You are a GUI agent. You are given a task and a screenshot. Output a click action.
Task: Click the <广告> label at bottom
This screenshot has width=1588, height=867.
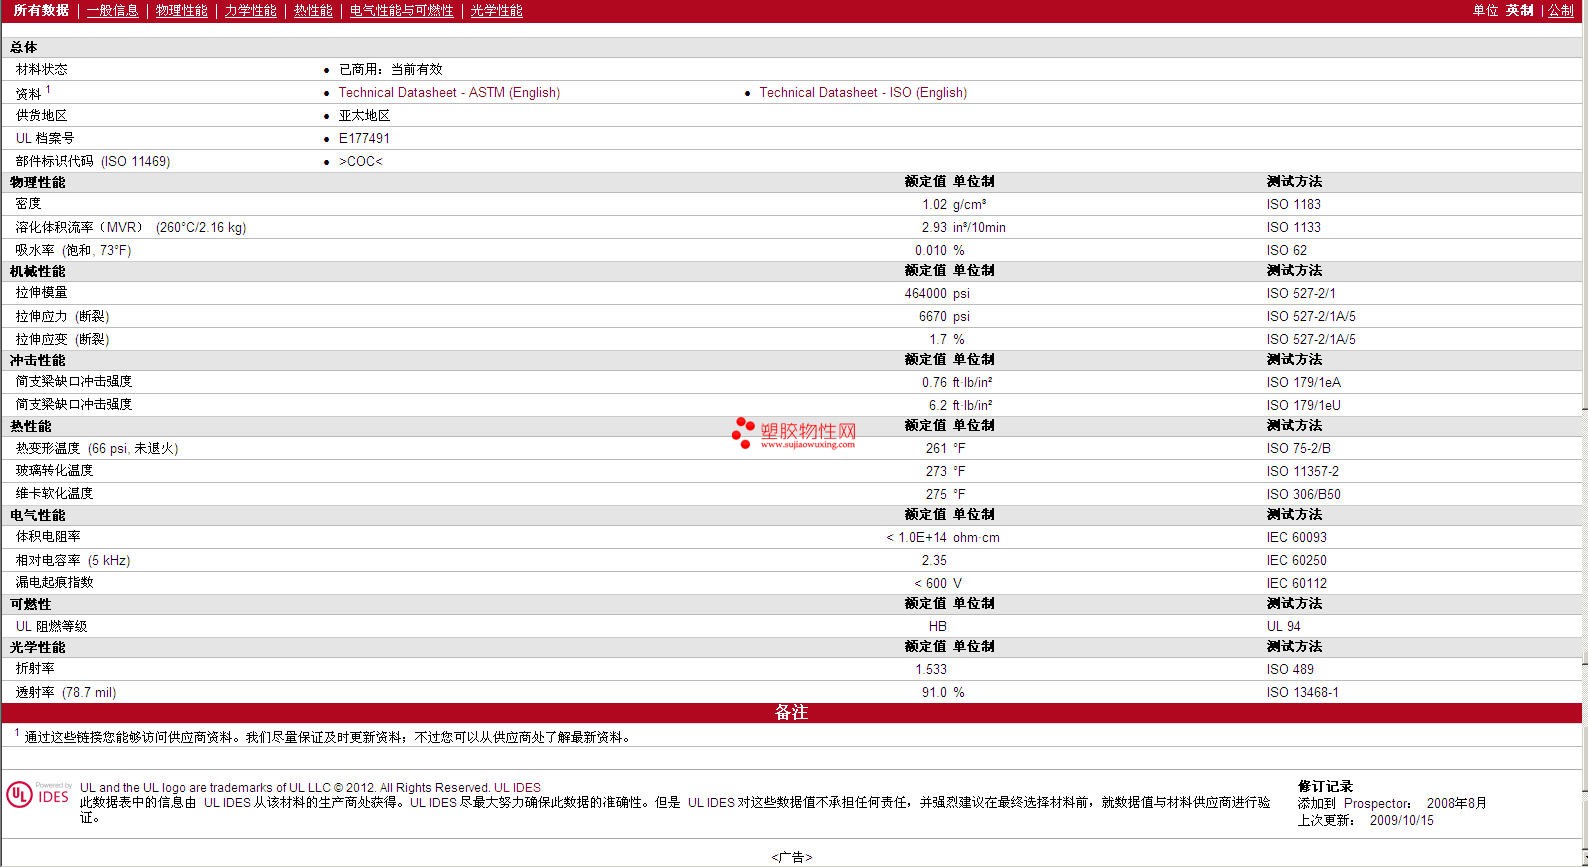tap(791, 857)
